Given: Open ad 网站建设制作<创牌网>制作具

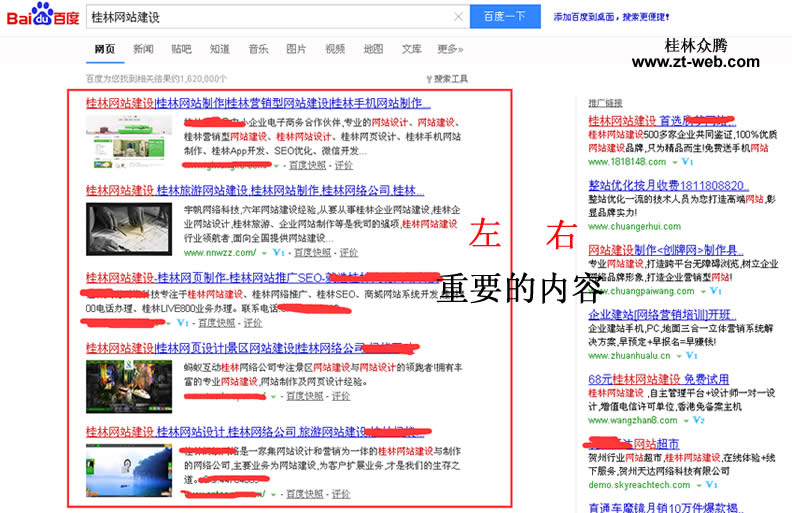Looking at the screenshot, I should point(666,250).
